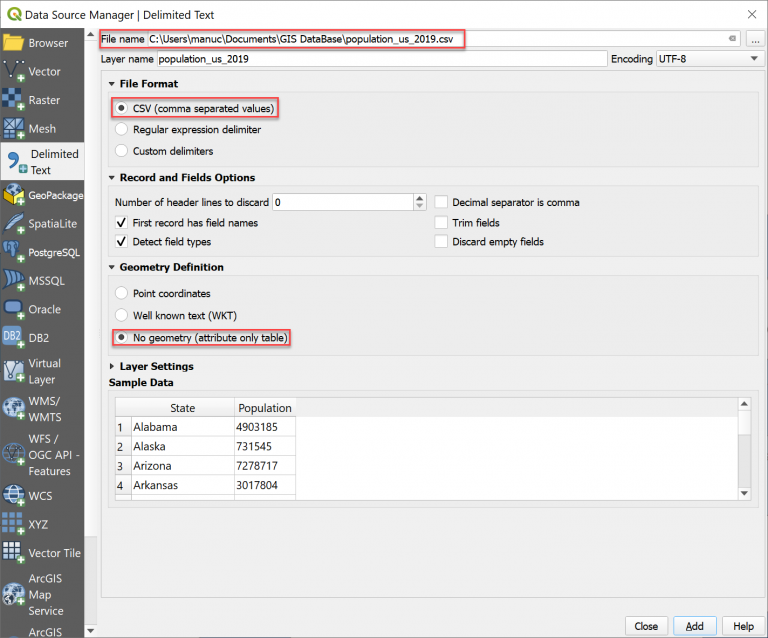Select the Raster source icon
This screenshot has height=638, width=768.
[x=13, y=100]
